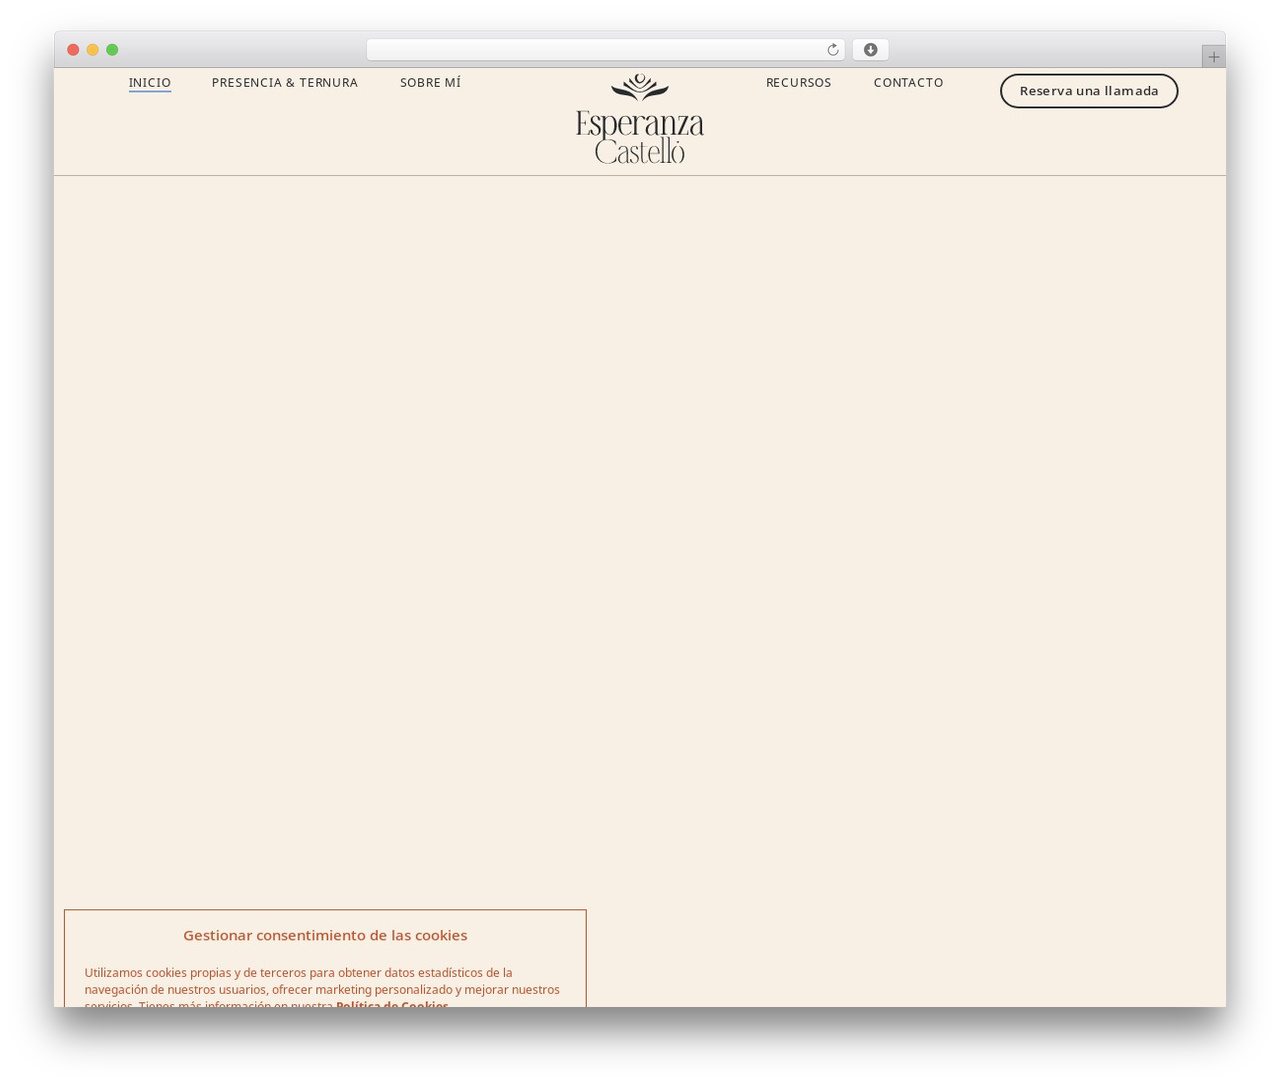Open the browser downloads icon

tap(870, 50)
